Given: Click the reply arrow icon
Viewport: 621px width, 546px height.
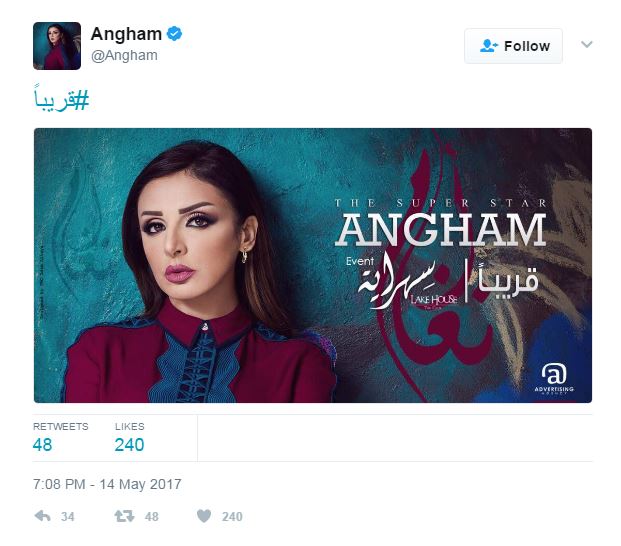Looking at the screenshot, I should 42,516.
